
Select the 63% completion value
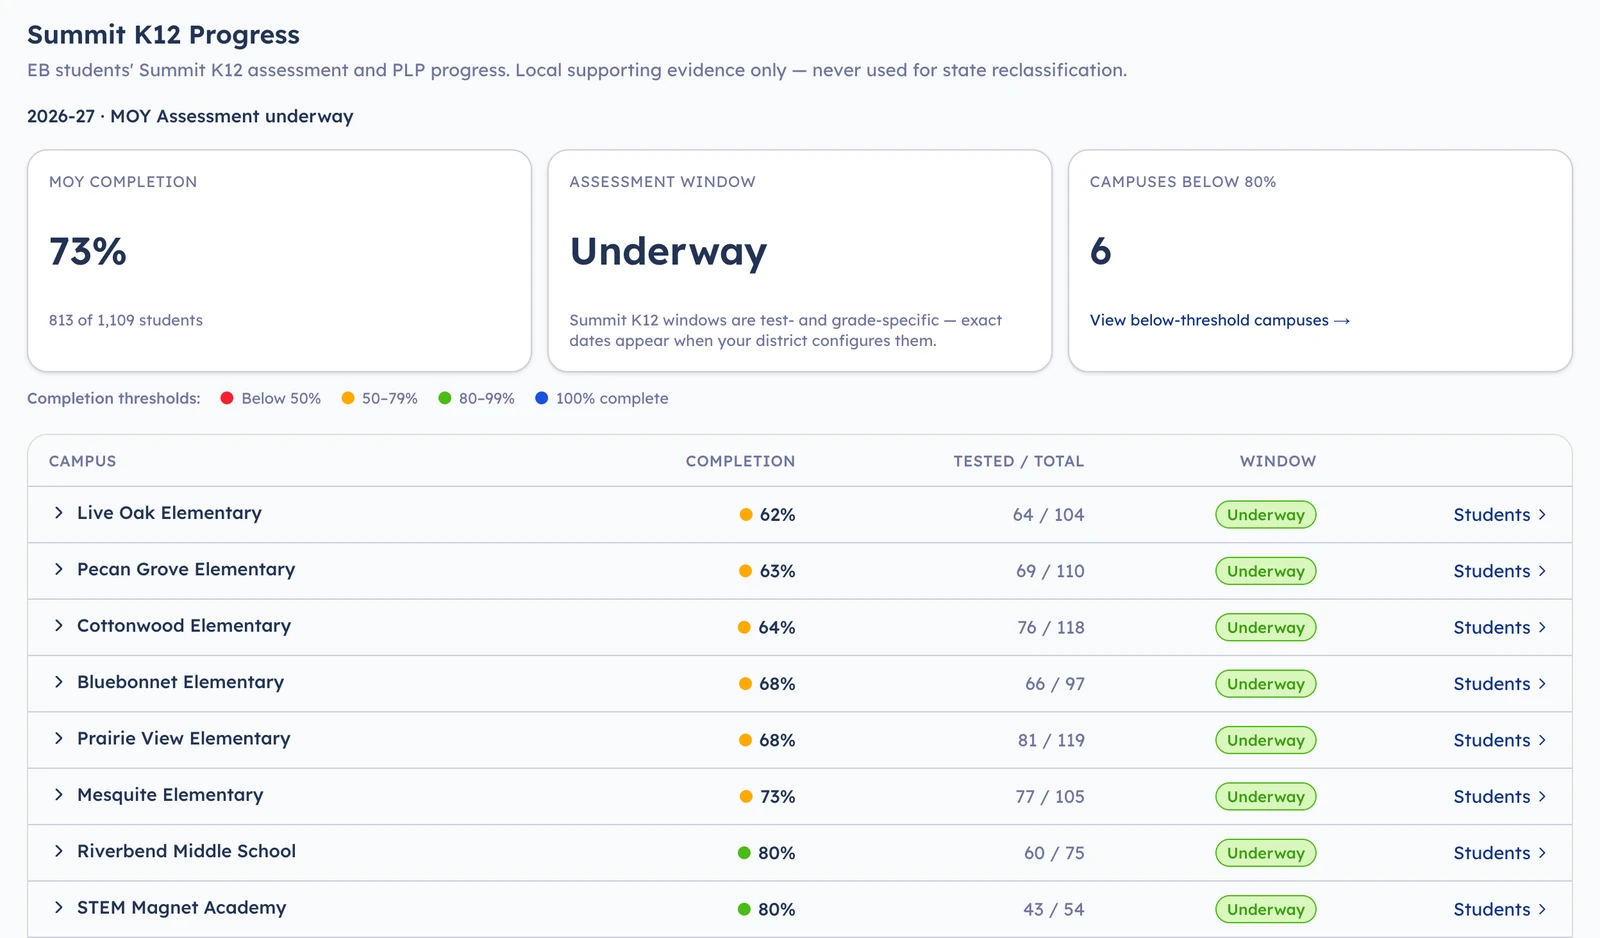pyautogui.click(x=777, y=571)
